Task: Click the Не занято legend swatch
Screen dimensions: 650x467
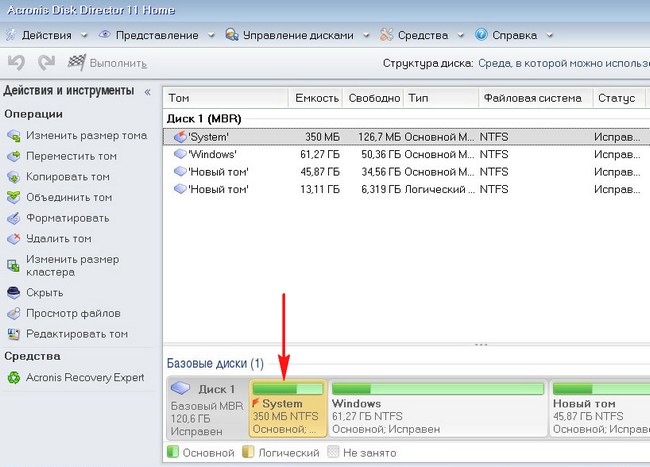Action: click(x=333, y=452)
